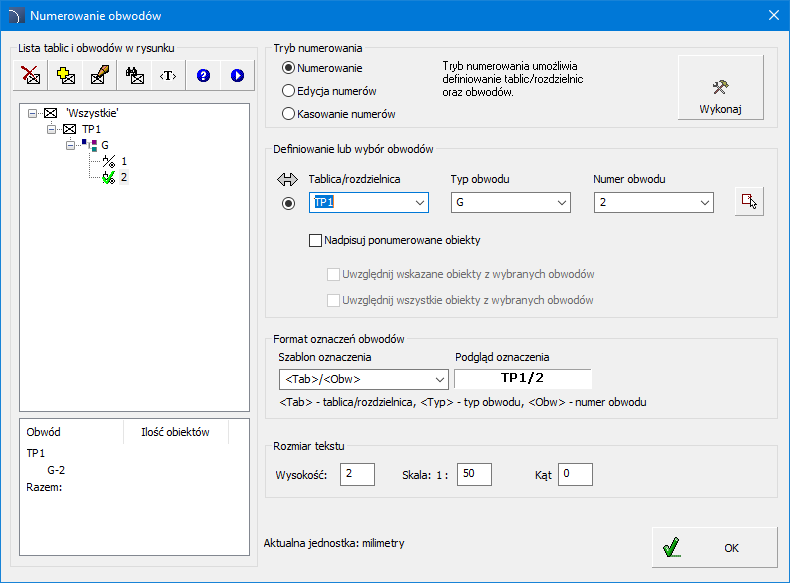
Task: Click the Wysokość text height field
Action: [357, 474]
